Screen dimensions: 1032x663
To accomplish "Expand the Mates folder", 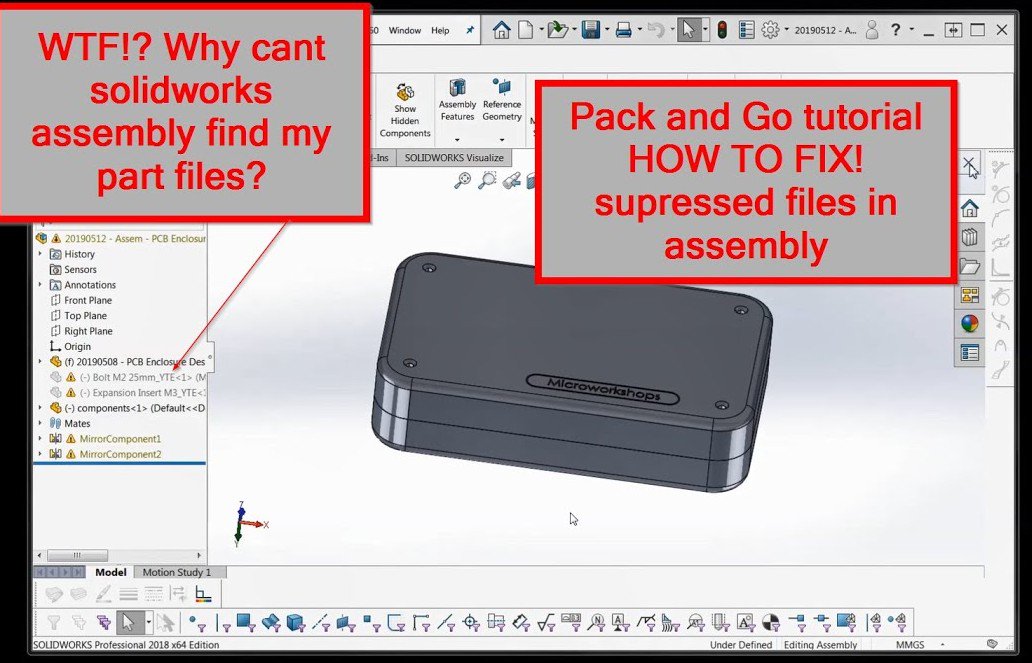I will point(40,423).
